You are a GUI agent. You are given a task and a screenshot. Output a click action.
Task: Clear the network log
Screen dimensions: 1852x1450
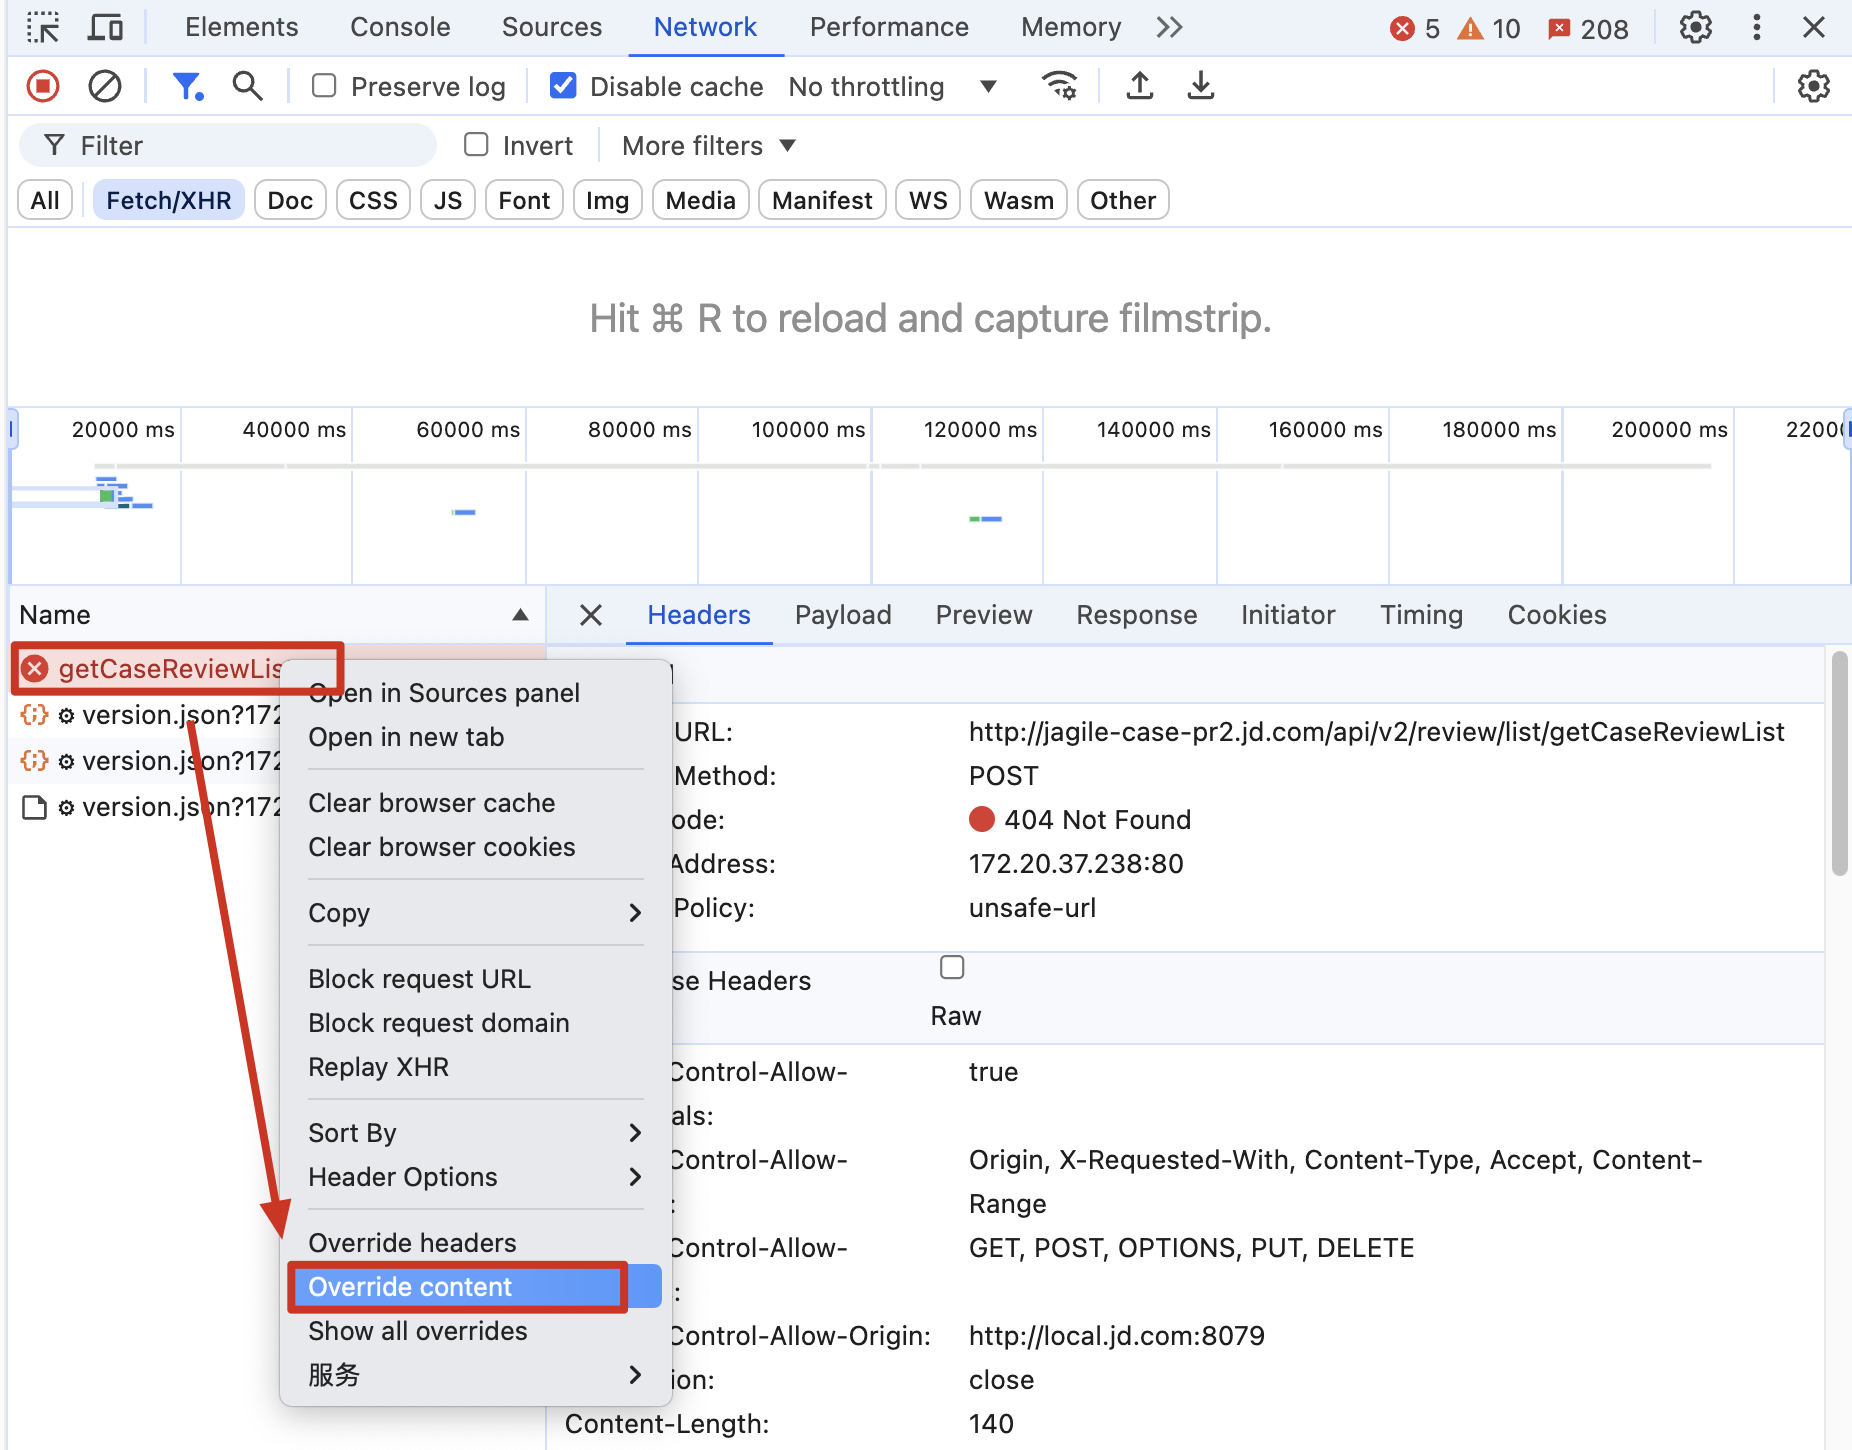[x=105, y=87]
